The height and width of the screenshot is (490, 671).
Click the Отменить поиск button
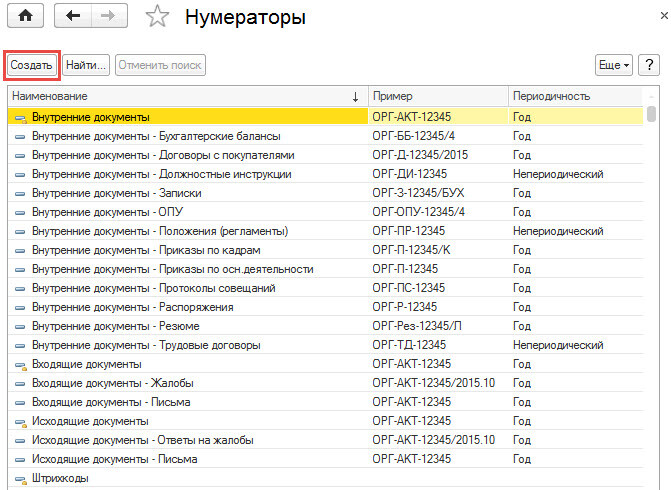160,65
